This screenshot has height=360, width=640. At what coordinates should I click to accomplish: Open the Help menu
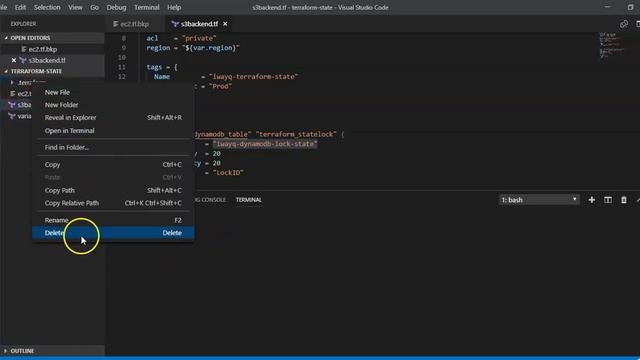(174, 7)
